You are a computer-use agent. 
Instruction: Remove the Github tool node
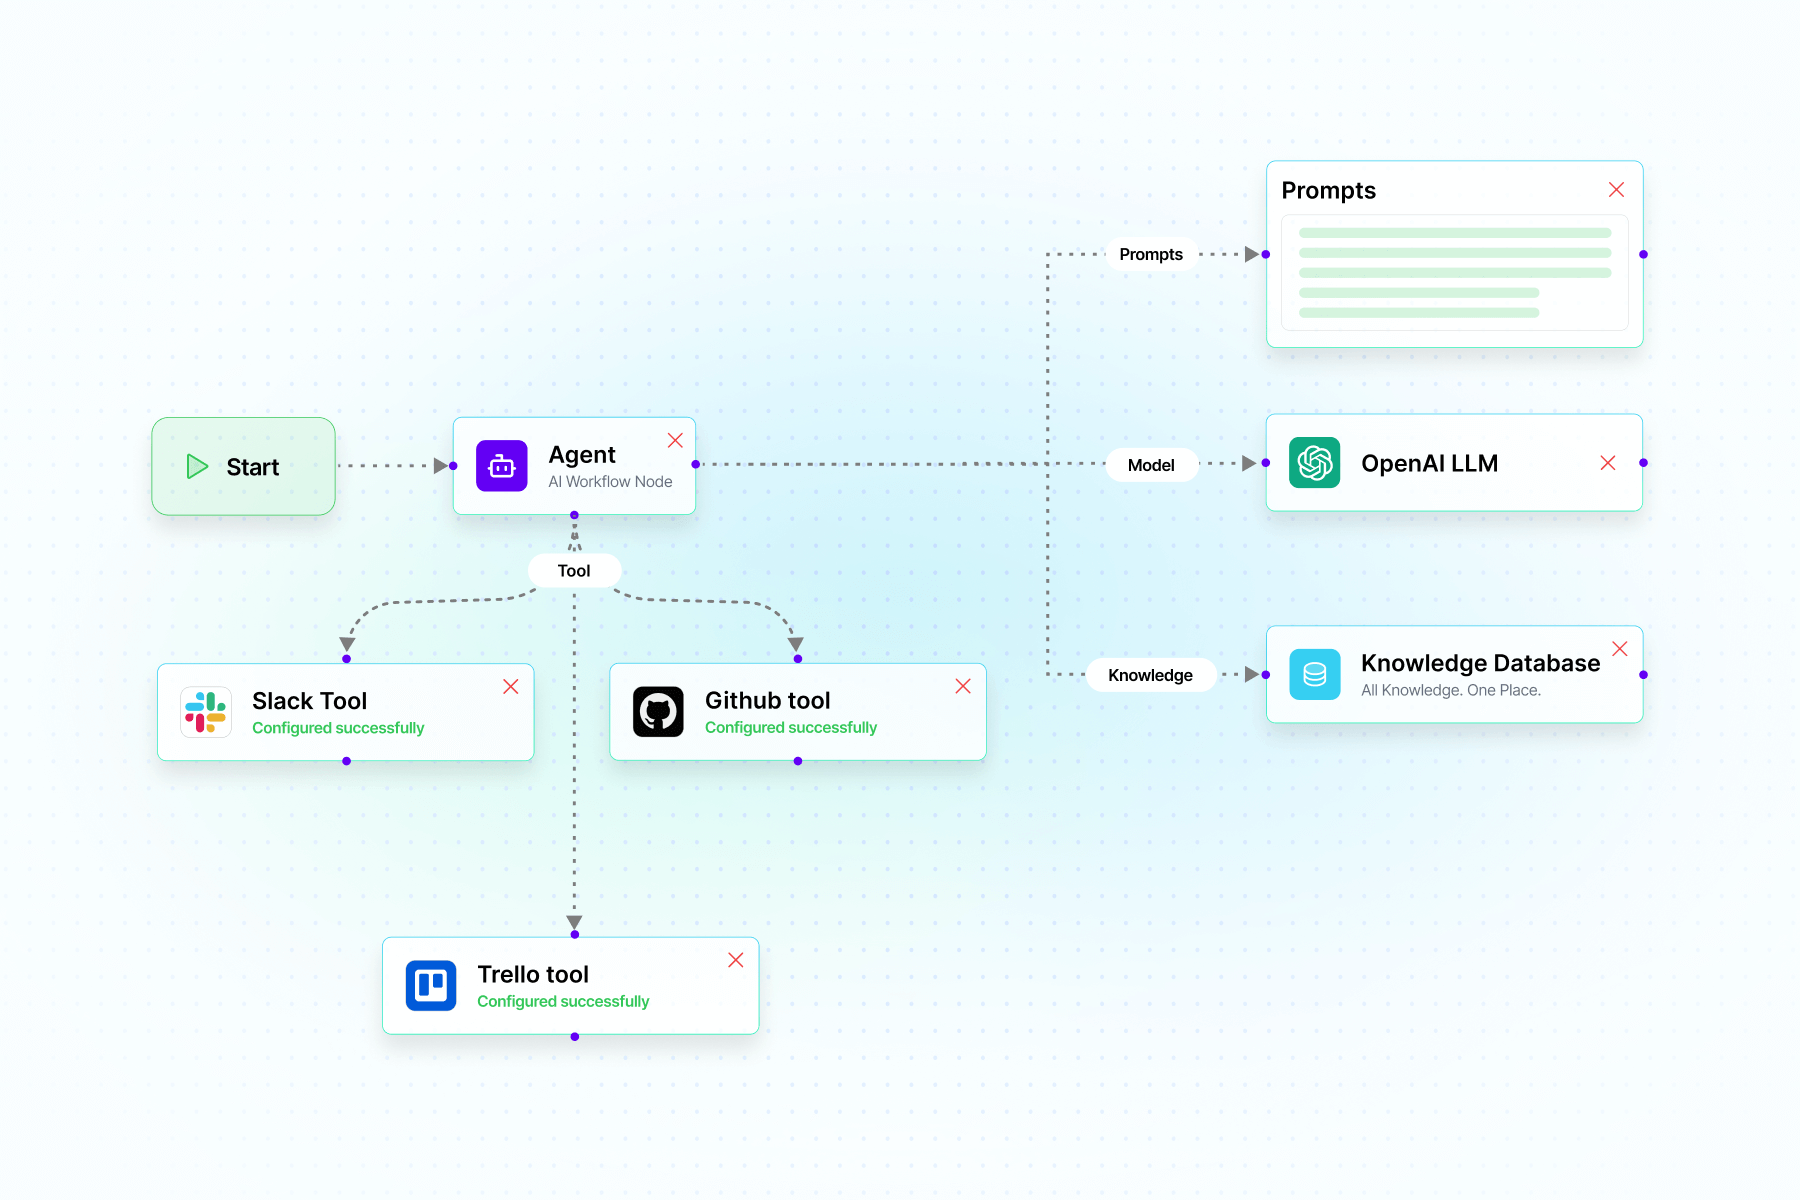point(963,686)
